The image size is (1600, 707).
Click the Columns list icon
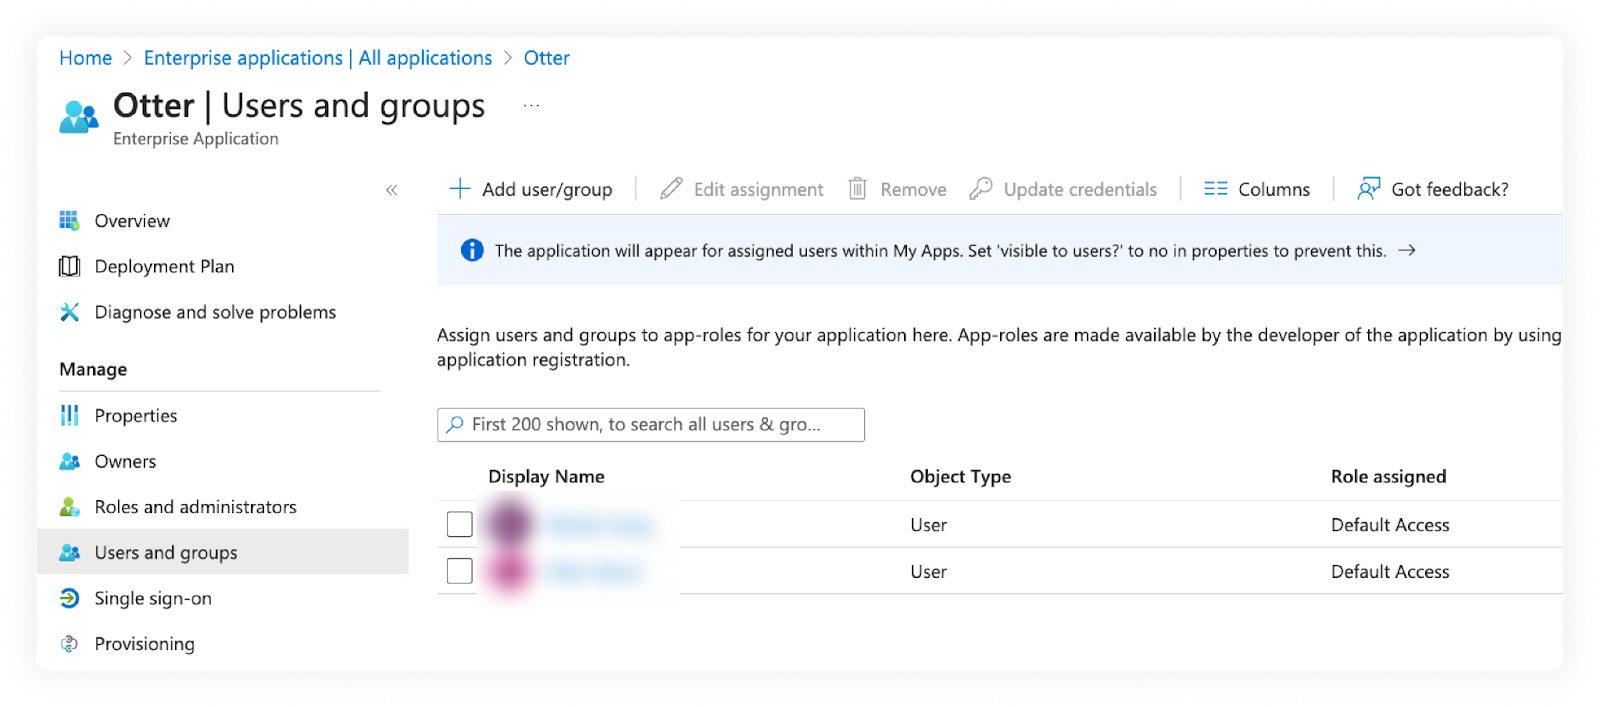tap(1215, 188)
